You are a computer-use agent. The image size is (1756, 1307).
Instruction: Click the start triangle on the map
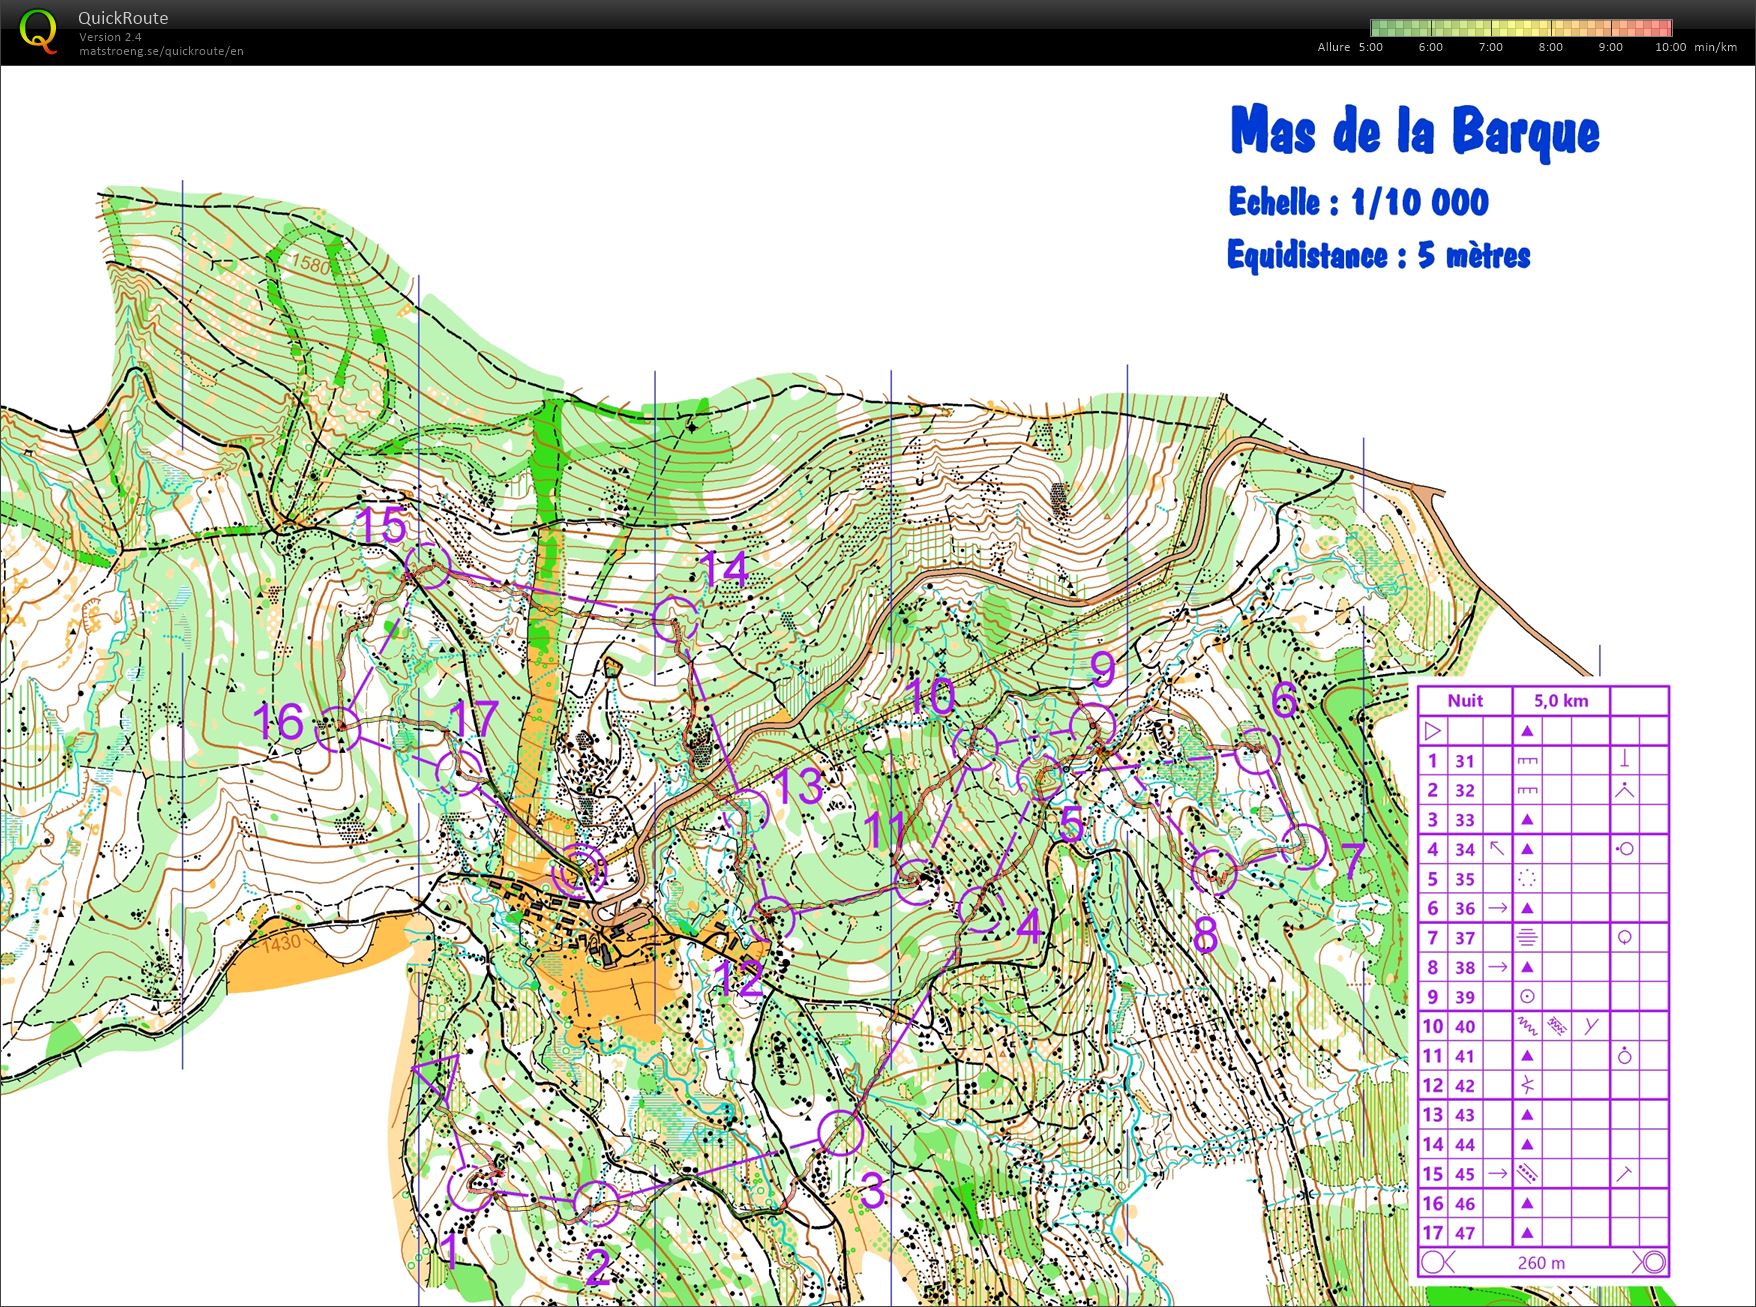point(437,1079)
